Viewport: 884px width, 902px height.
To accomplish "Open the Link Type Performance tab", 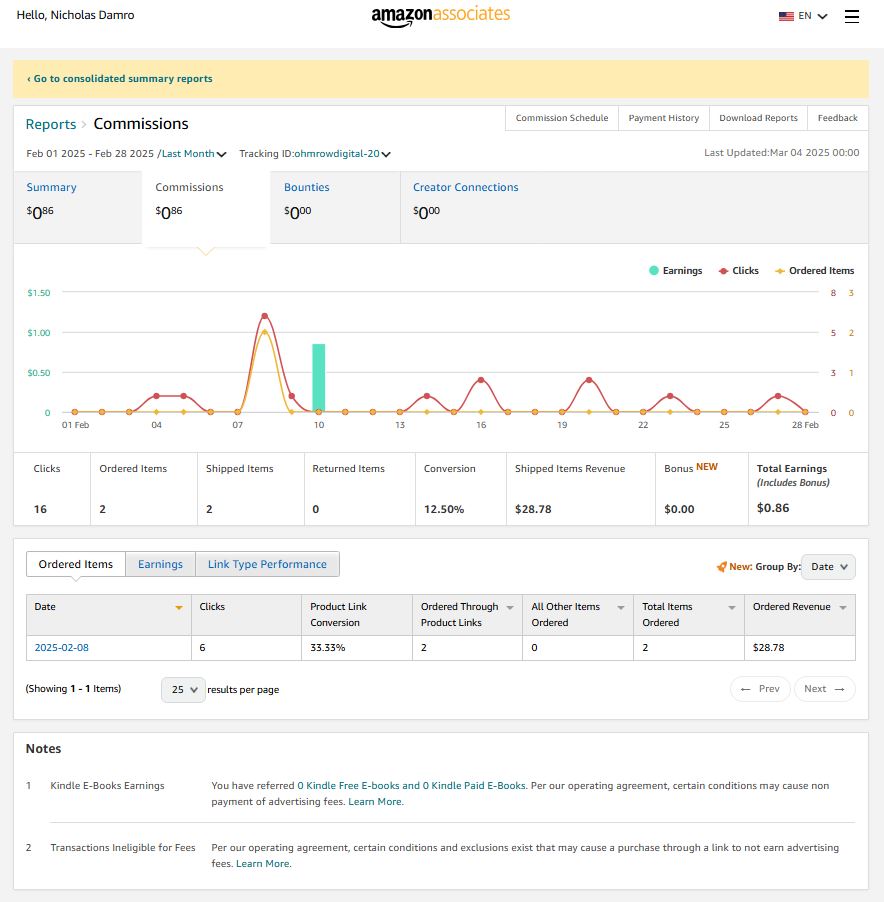I will pyautogui.click(x=267, y=564).
